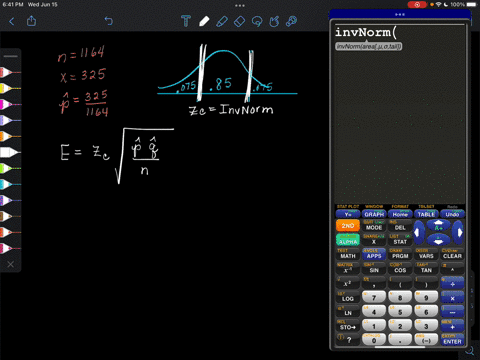Tap the number 0 key

[374, 340]
